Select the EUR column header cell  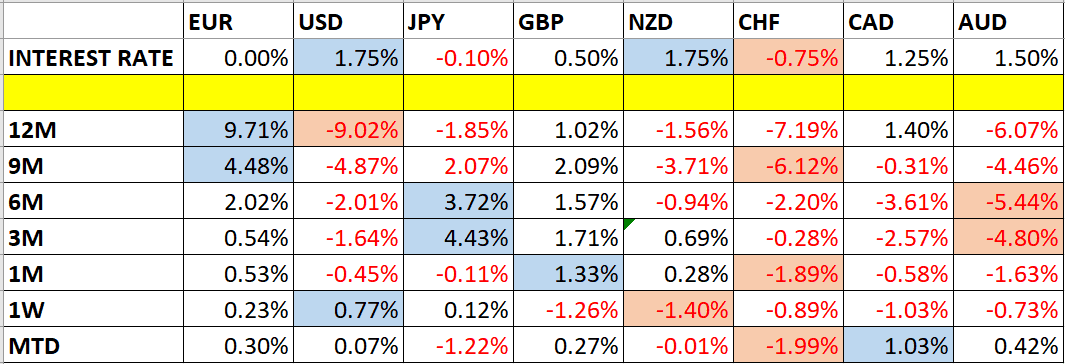pos(238,24)
